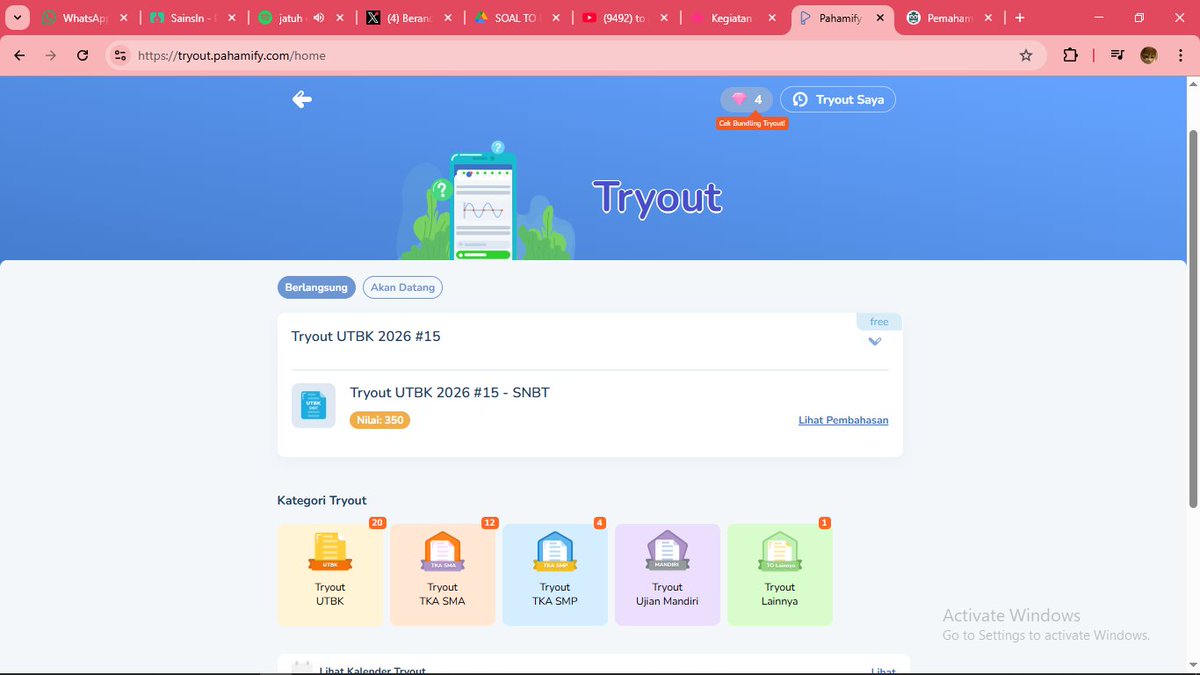Open the browser extensions puzzle icon

tap(1070, 56)
